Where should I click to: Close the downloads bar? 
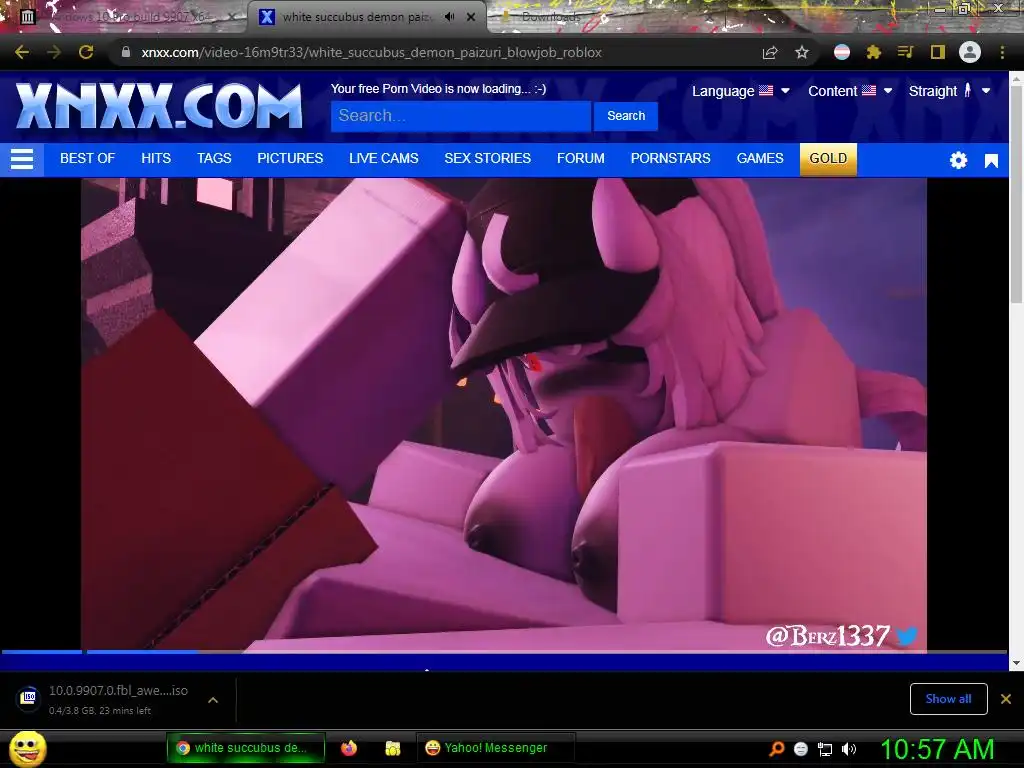tap(1006, 699)
